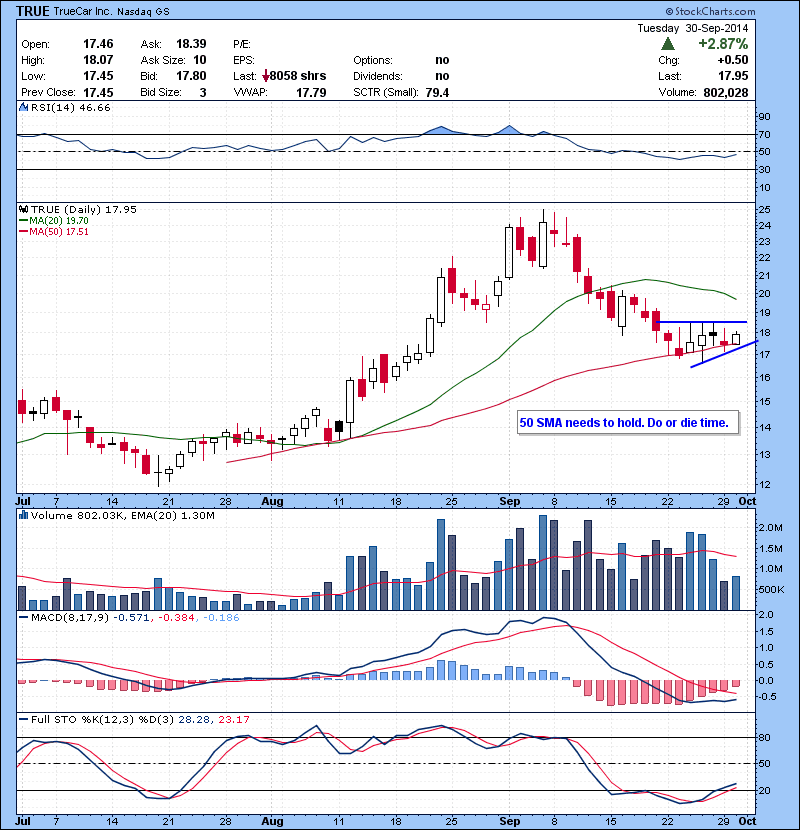Click the Open value 17.46
Screen dimensions: 800x830
click(98, 44)
